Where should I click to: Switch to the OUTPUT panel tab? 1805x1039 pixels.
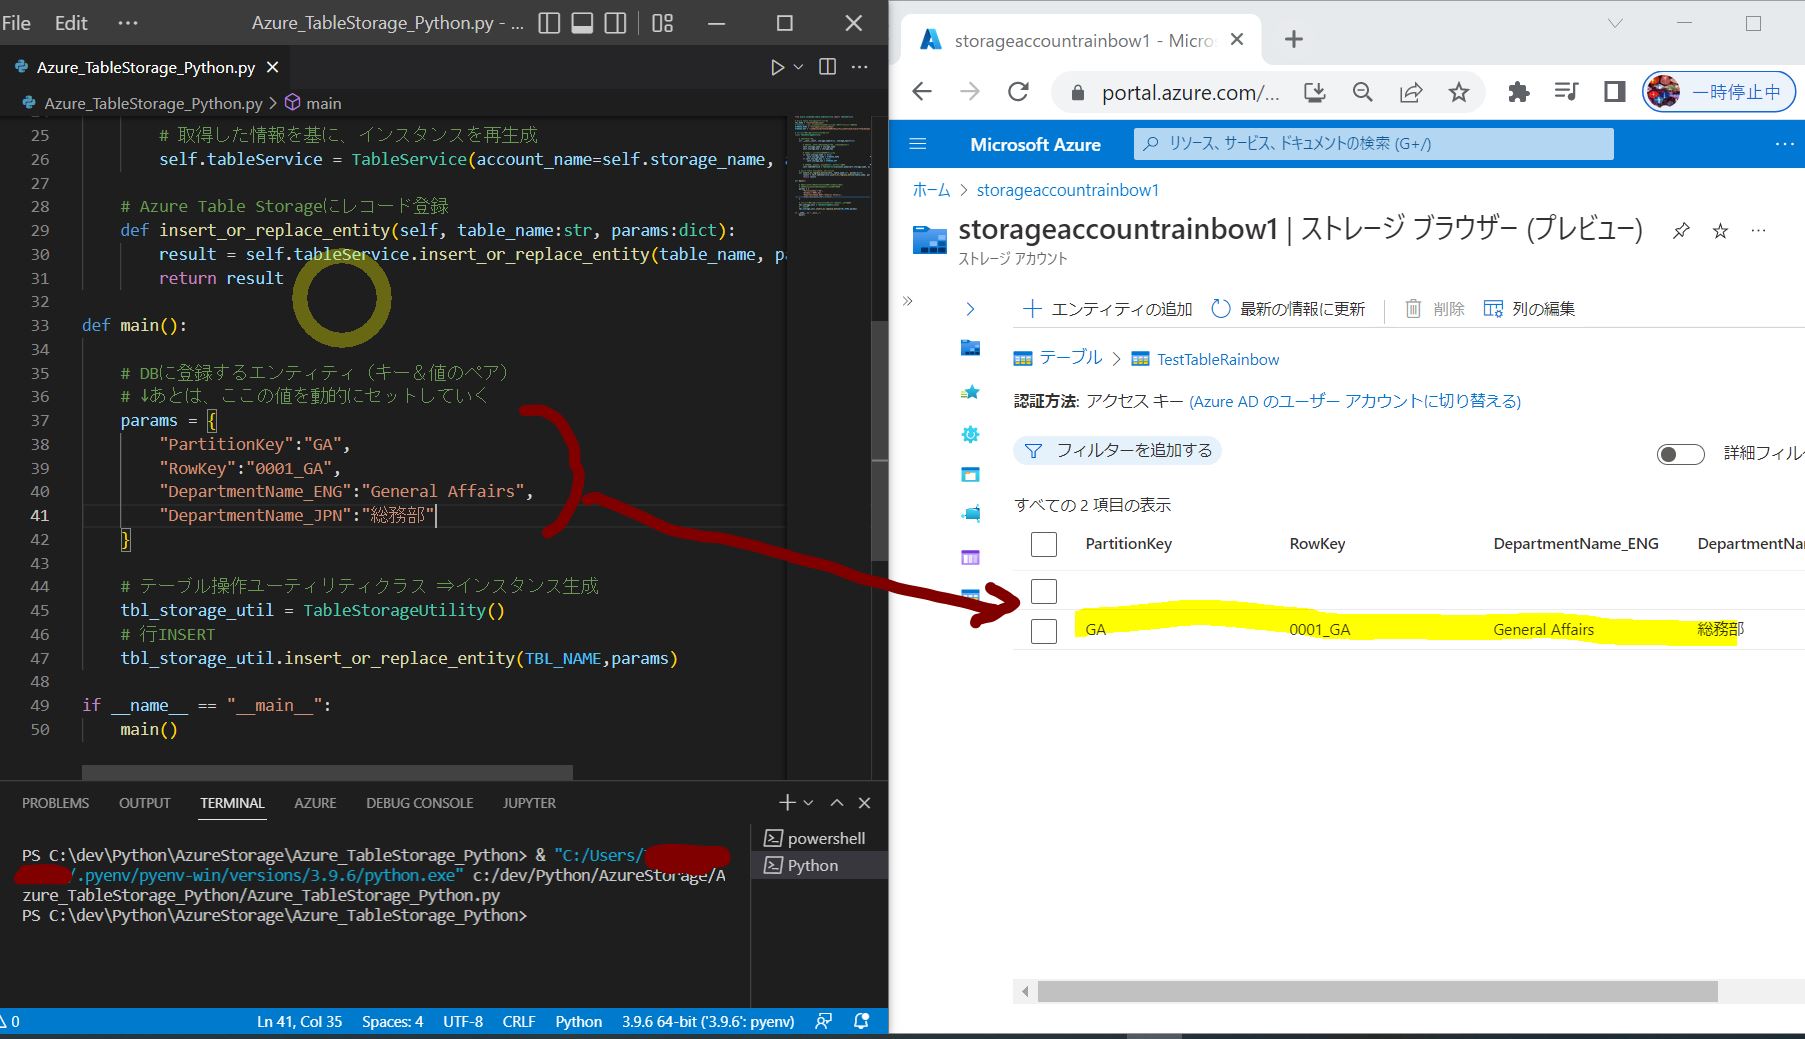pos(145,803)
